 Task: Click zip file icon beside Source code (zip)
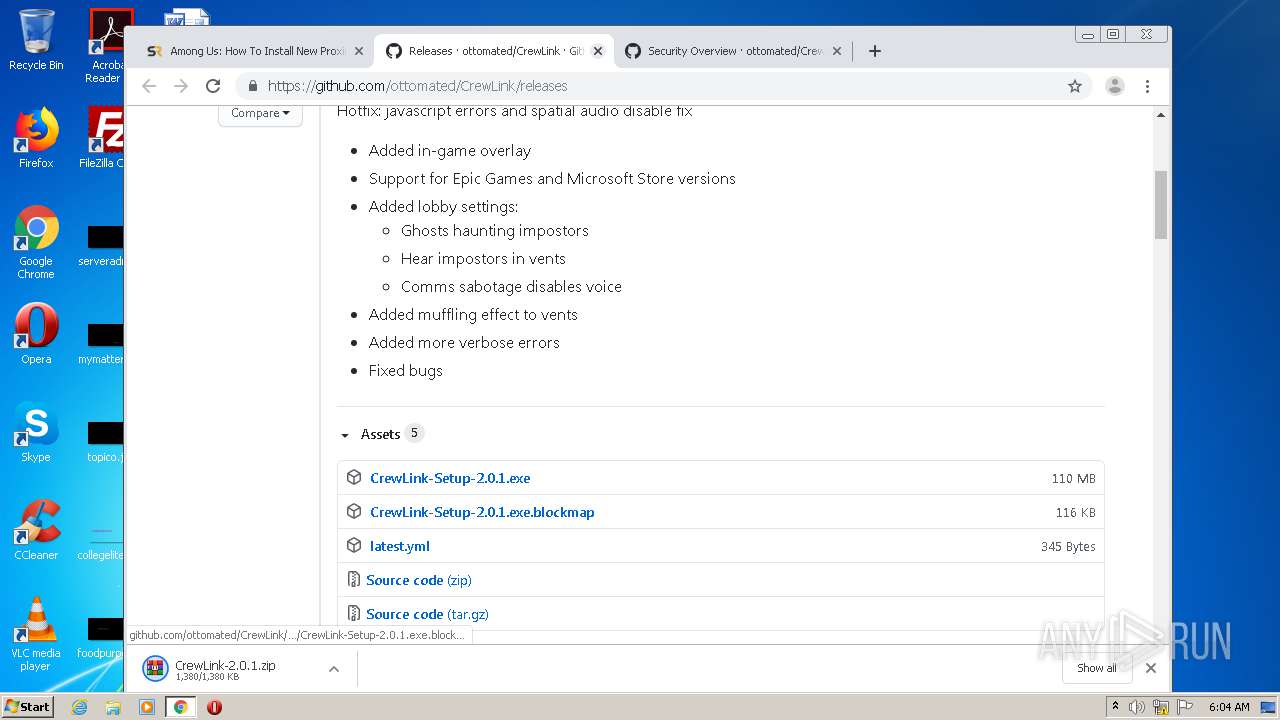point(353,580)
